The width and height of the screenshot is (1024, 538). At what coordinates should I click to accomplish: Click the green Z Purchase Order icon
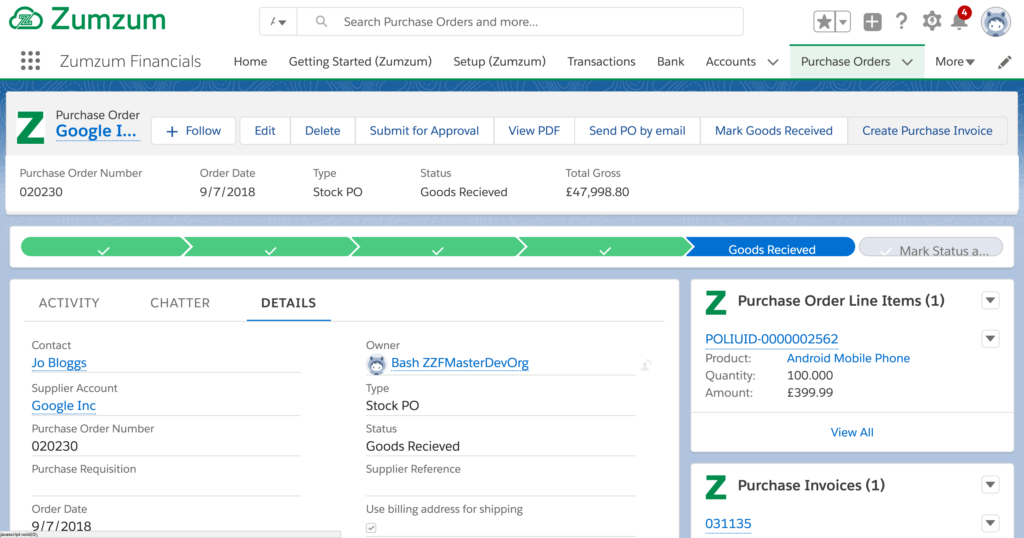coord(30,127)
